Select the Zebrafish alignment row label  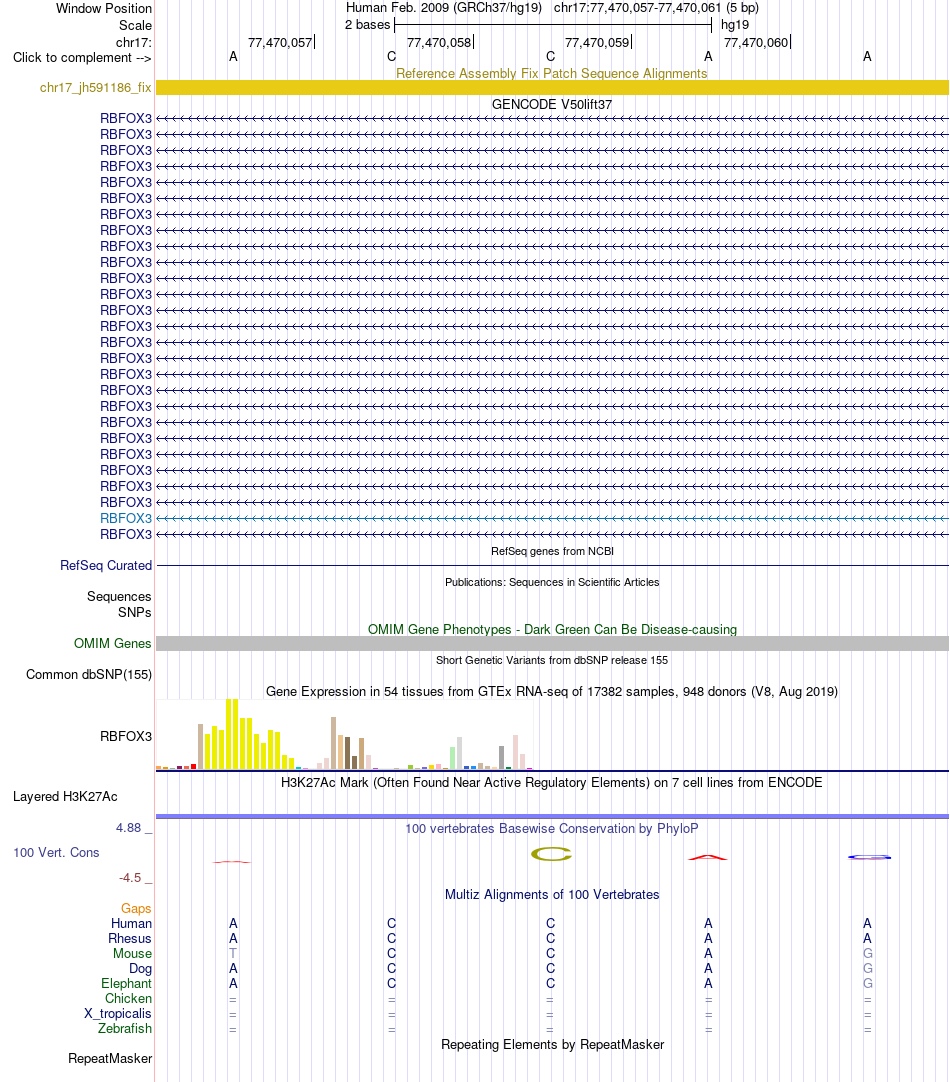[125, 1028]
